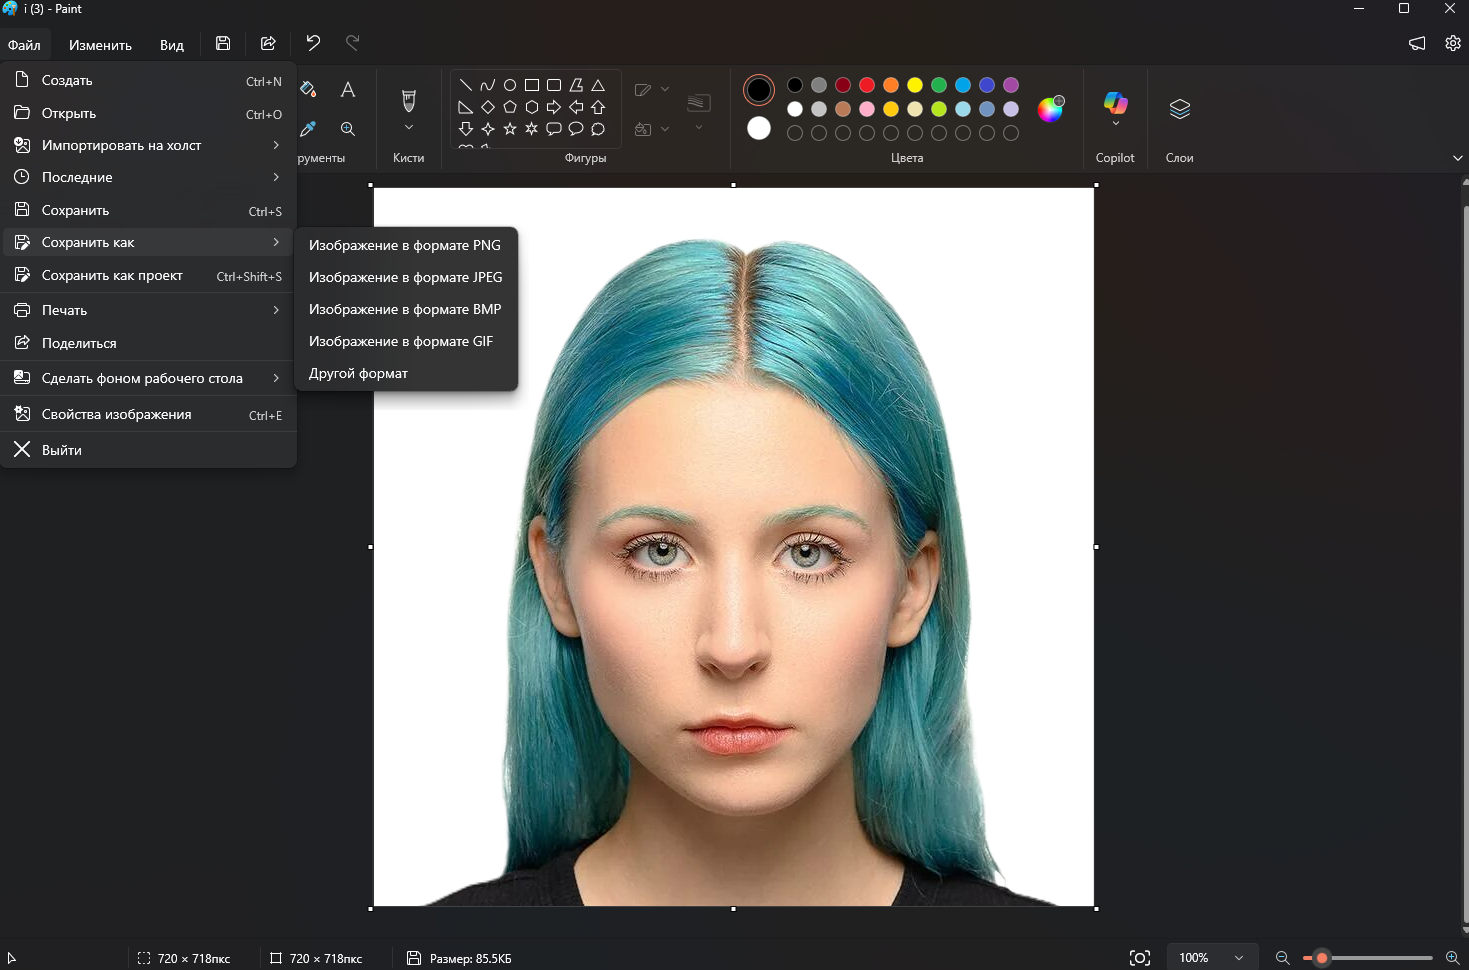
Task: Click the fit-to-window screenshot icon in status bar
Action: (1140, 958)
